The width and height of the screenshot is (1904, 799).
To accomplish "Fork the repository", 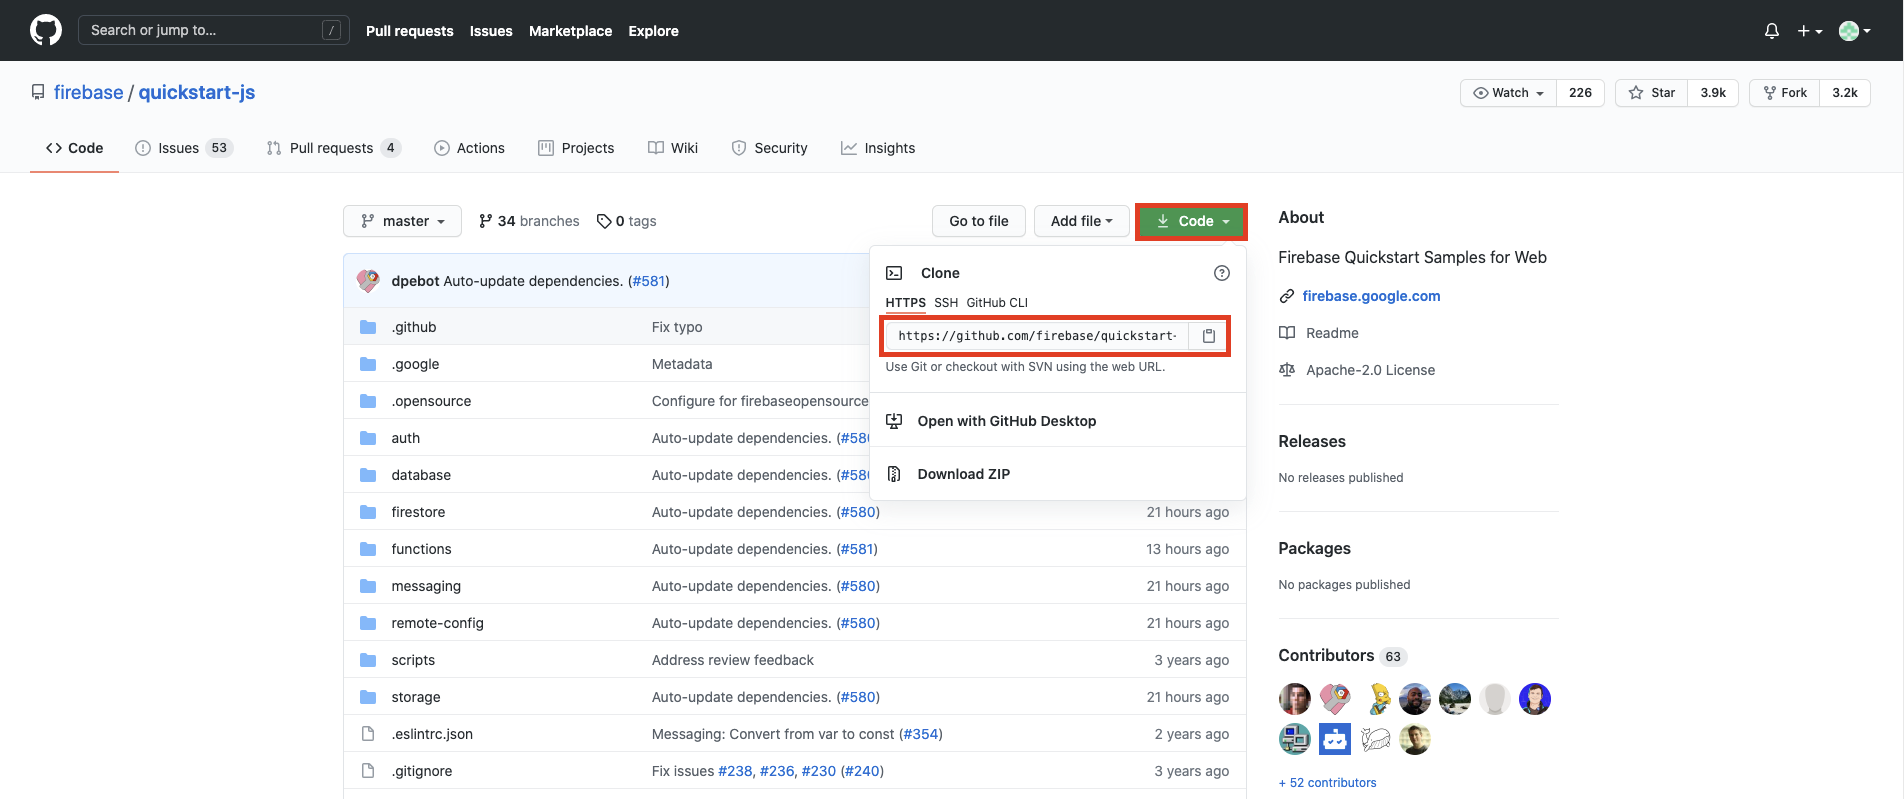I will [1785, 93].
